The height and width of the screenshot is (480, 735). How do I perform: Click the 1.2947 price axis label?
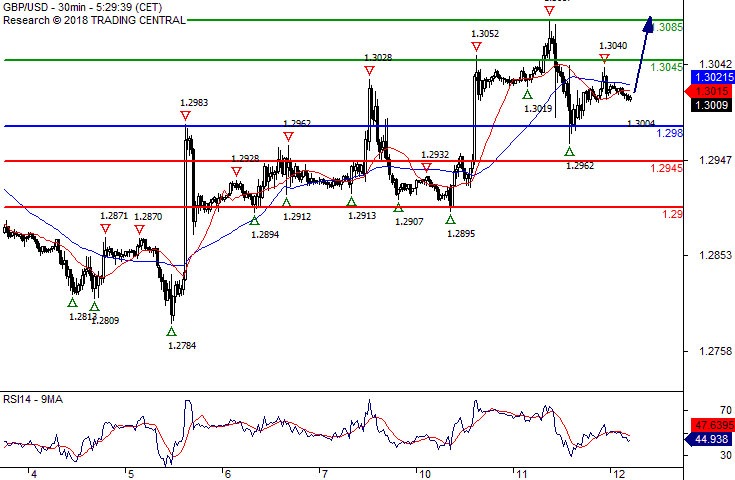tap(715, 160)
